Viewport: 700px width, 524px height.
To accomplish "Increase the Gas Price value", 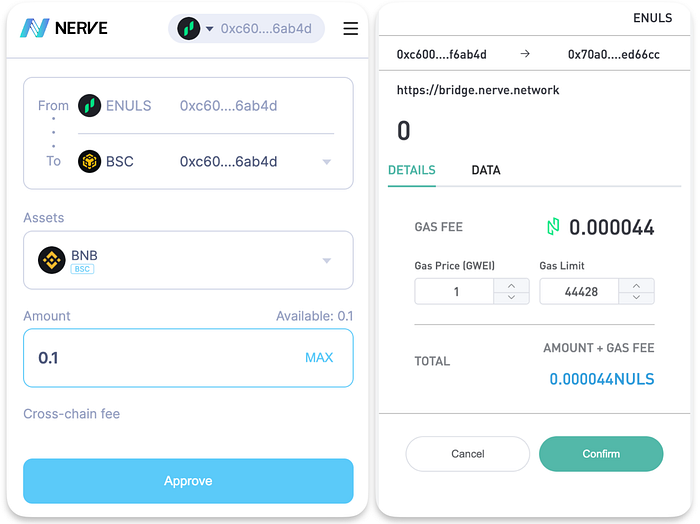I will click(x=512, y=286).
